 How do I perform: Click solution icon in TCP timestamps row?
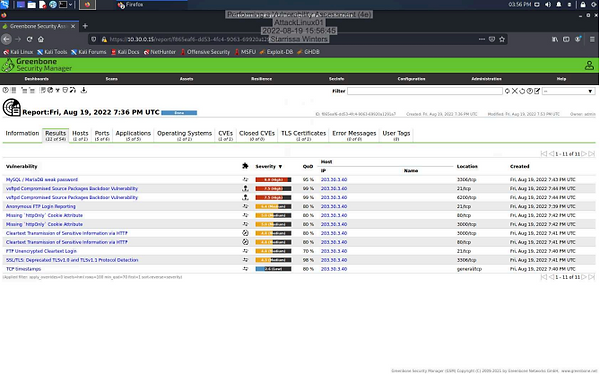click(x=245, y=269)
